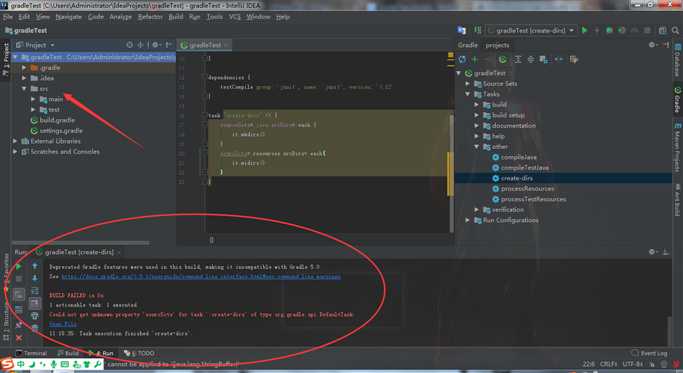This screenshot has width=683, height=373.
Task: Toggle the Project side tool window button
Action: [6, 59]
